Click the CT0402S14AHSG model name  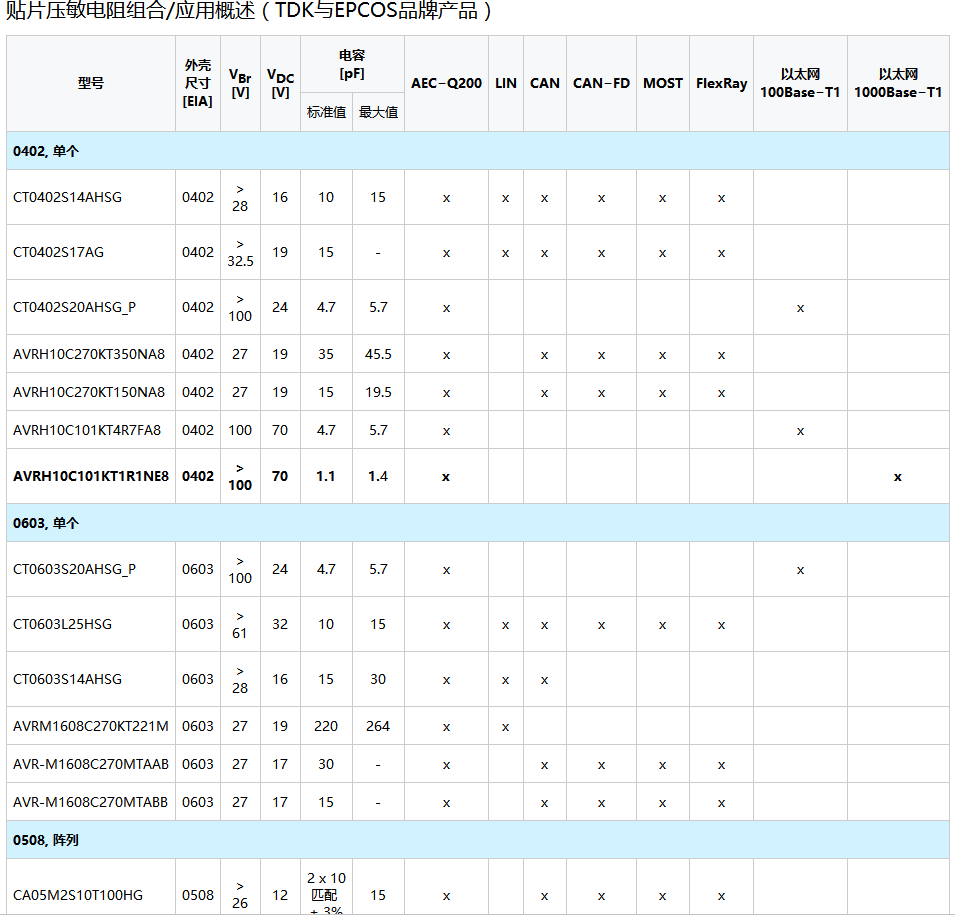click(67, 197)
